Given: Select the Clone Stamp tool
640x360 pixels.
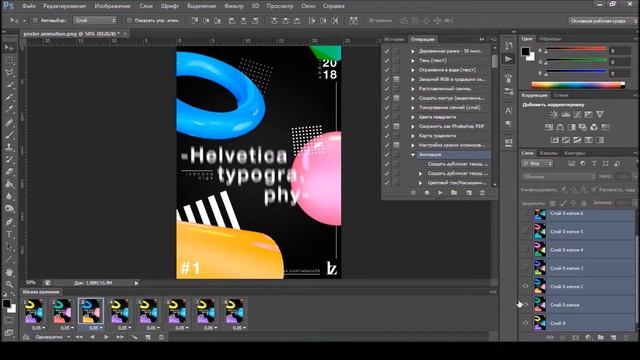Looking at the screenshot, I should [x=9, y=147].
